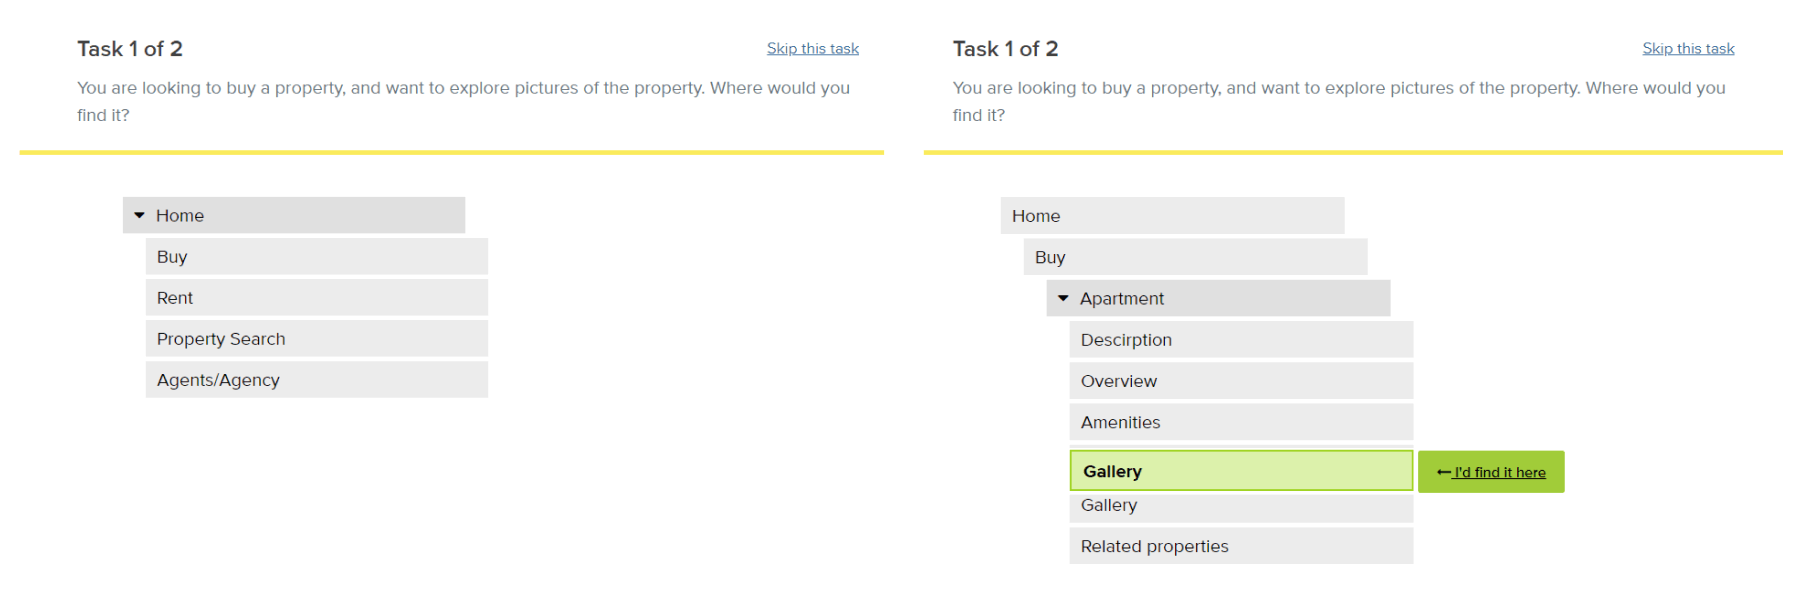Select Related properties under Apartment
The width and height of the screenshot is (1800, 600).
coord(1154,546)
